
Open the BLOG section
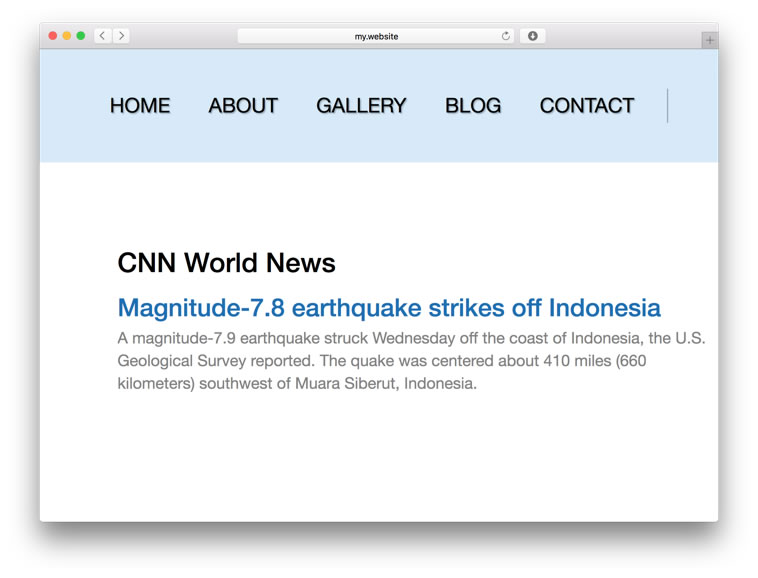(x=473, y=106)
